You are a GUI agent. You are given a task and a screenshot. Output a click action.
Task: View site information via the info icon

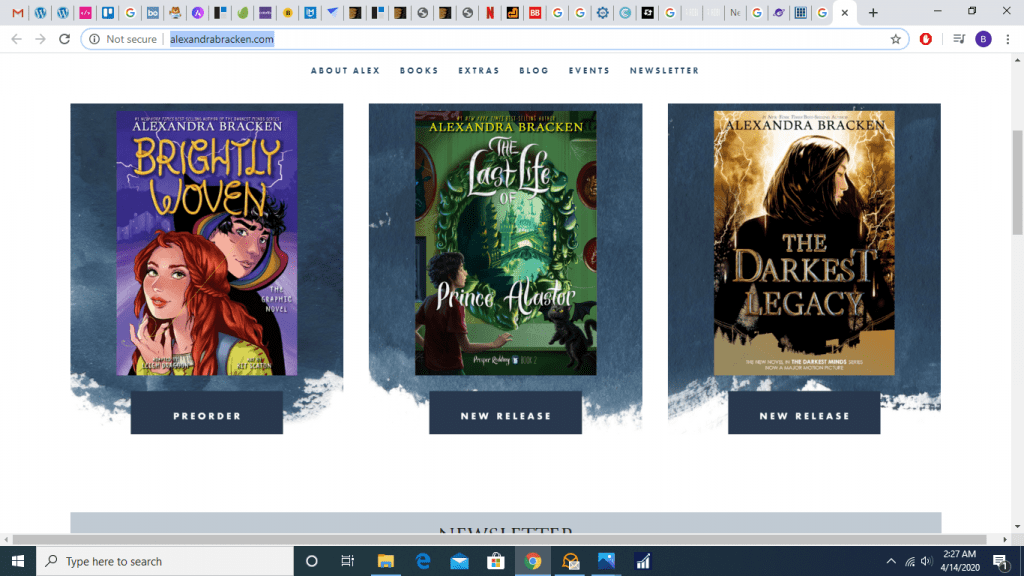point(95,39)
